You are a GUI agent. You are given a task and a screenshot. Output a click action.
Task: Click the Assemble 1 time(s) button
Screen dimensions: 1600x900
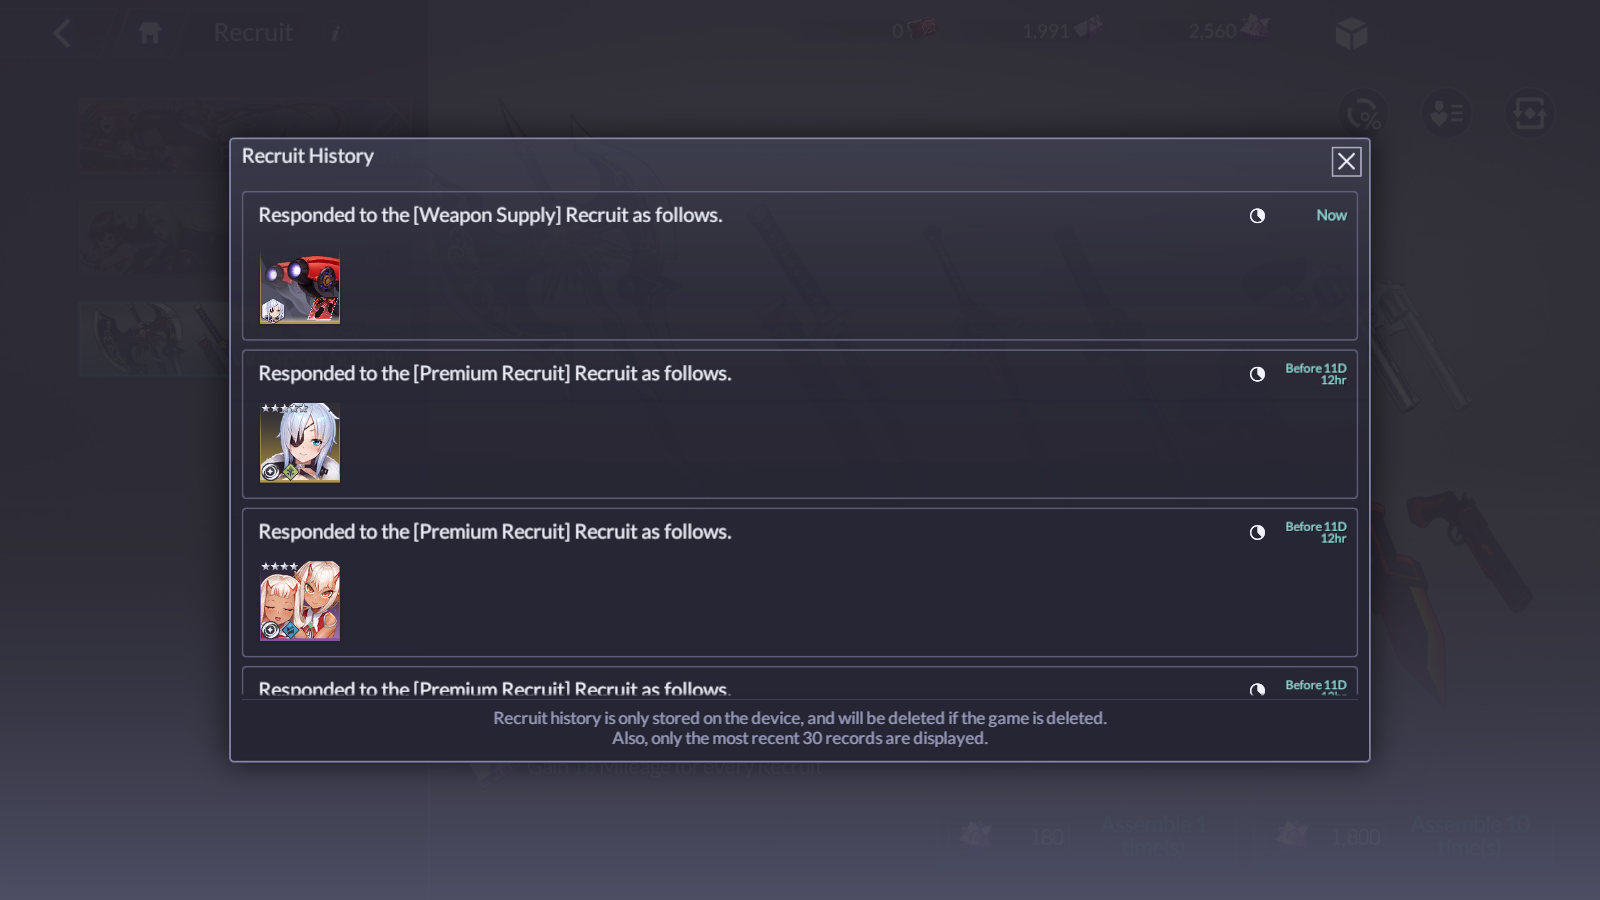[1090, 836]
